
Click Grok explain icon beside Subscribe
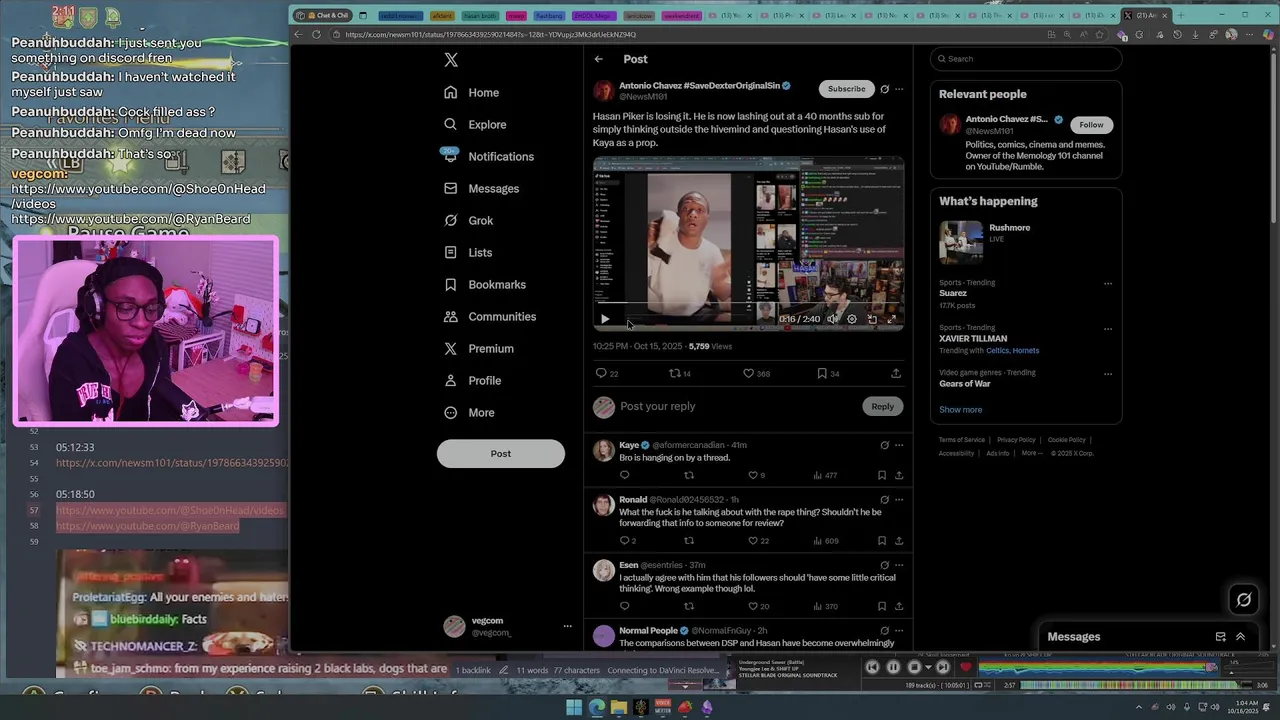(x=884, y=89)
